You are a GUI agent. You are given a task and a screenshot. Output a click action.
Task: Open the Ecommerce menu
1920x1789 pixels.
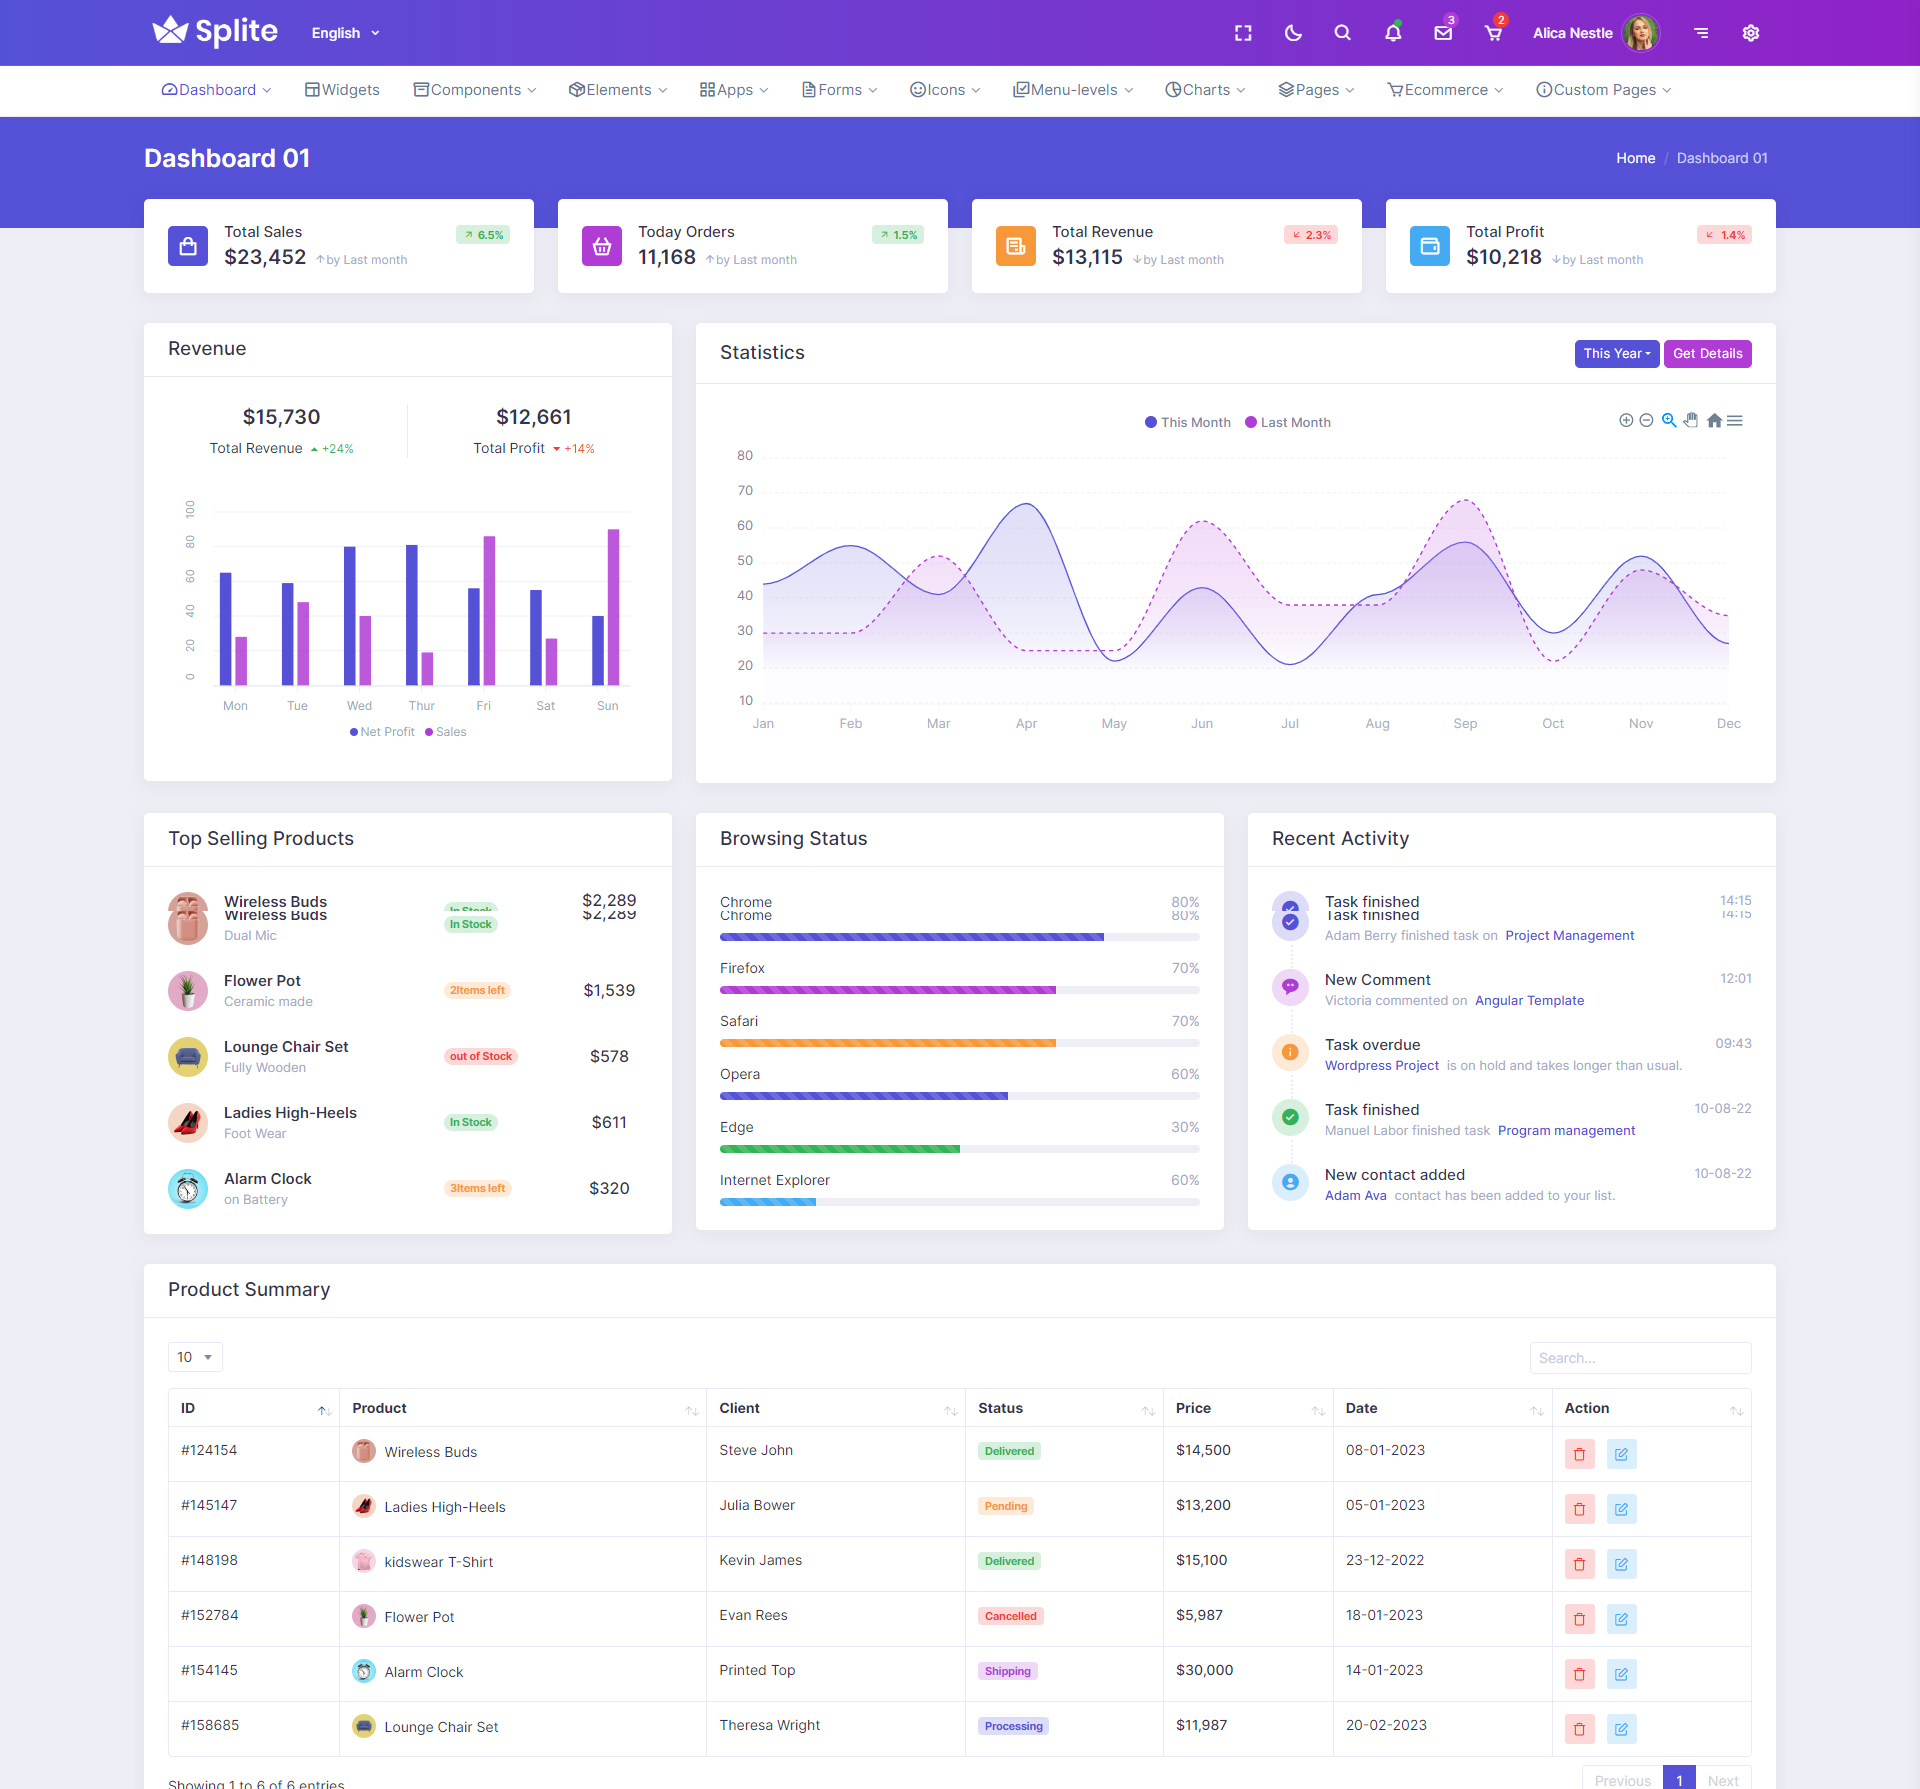1445,90
